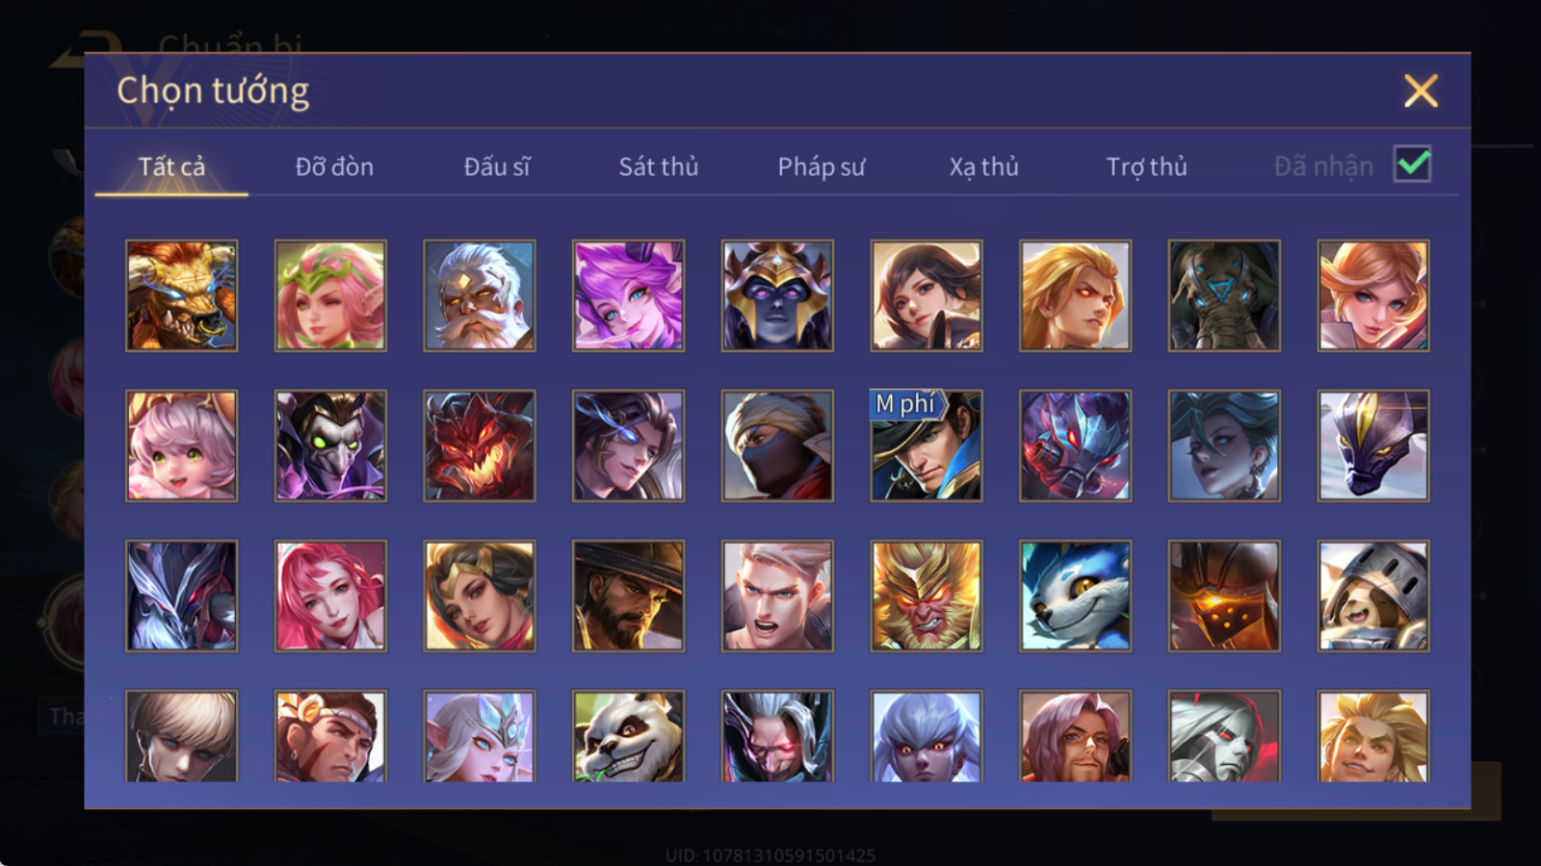Choose the helmeted bear hero portrait
Screen dimensions: 1541x866
(x=1374, y=596)
